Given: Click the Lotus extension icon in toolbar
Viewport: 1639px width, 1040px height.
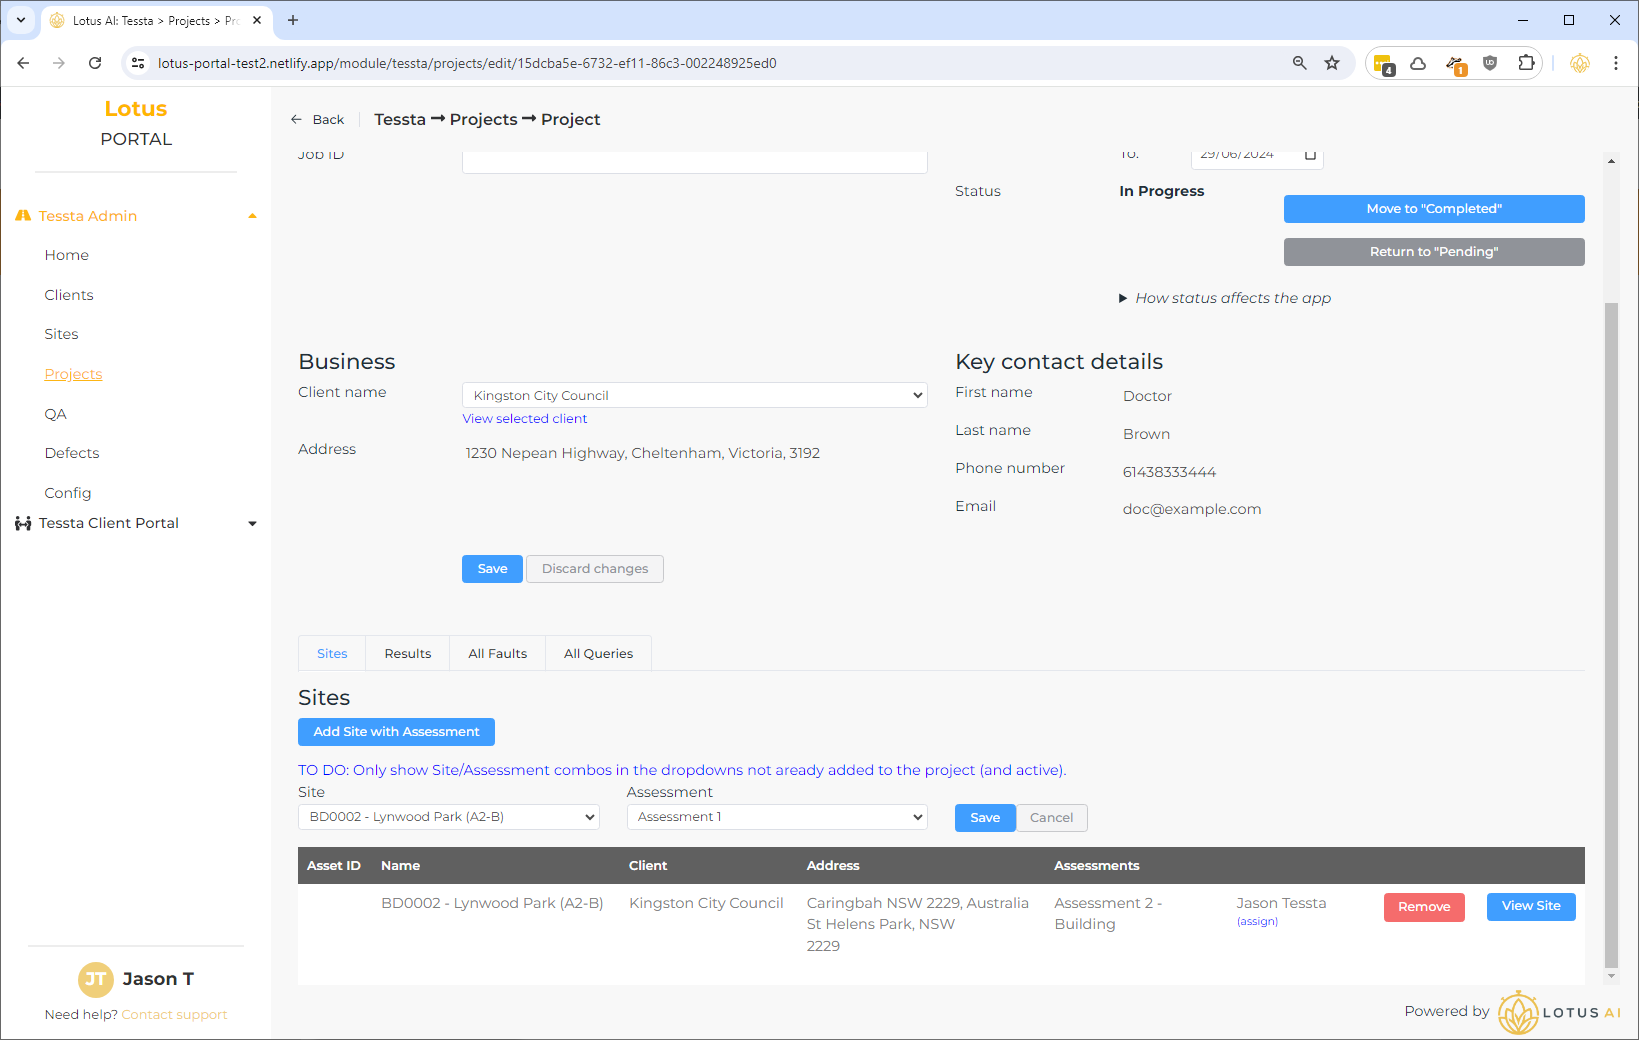Looking at the screenshot, I should (x=1580, y=63).
